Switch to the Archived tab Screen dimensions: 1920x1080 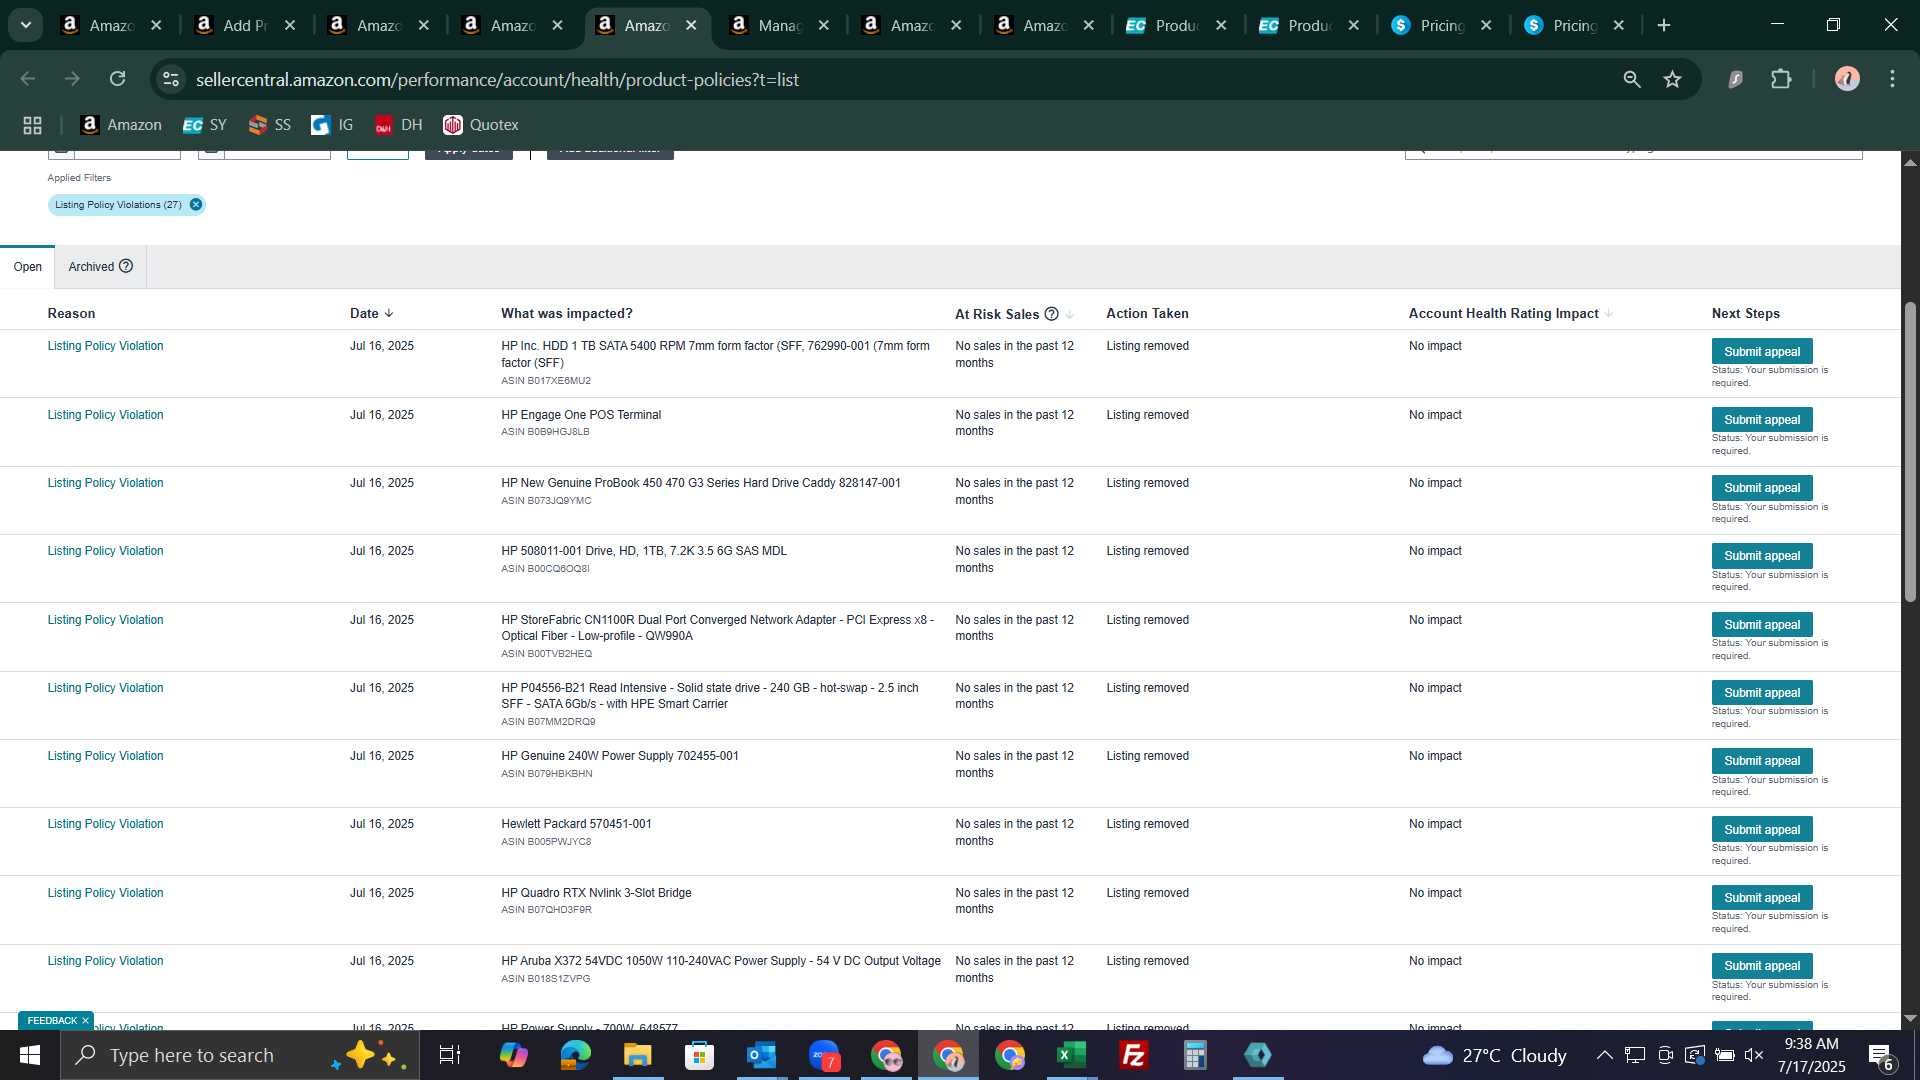(91, 267)
